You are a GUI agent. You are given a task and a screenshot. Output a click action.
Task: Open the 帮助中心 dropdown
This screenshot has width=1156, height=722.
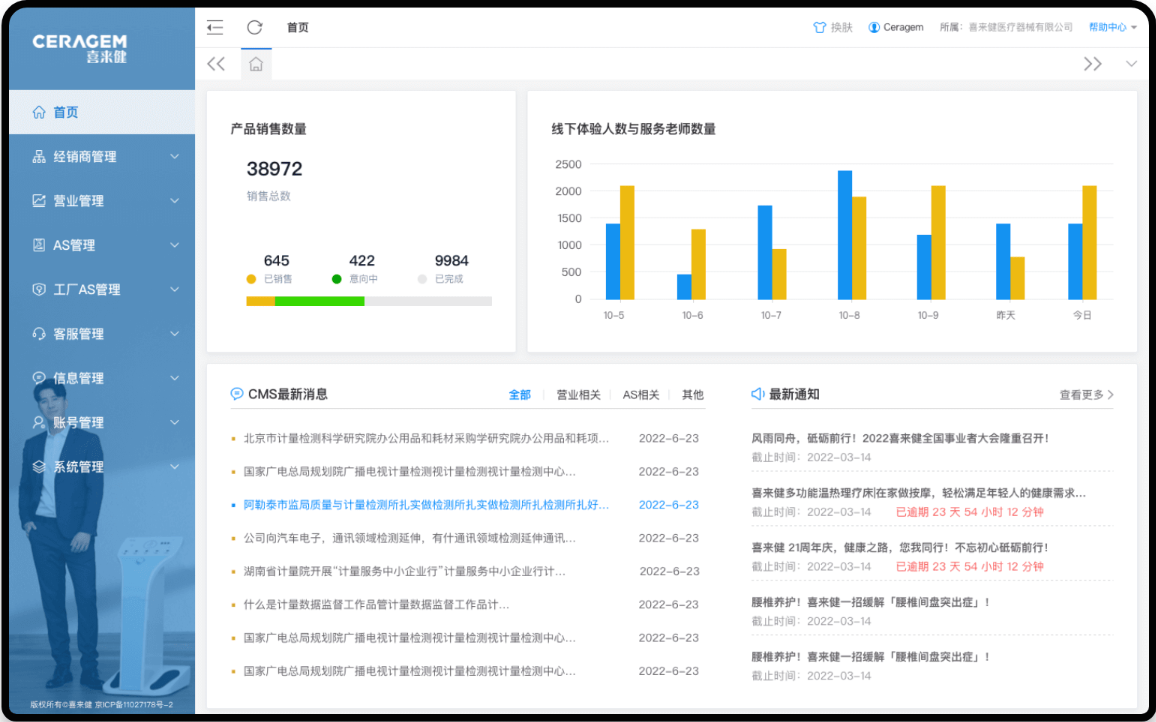coord(1112,28)
